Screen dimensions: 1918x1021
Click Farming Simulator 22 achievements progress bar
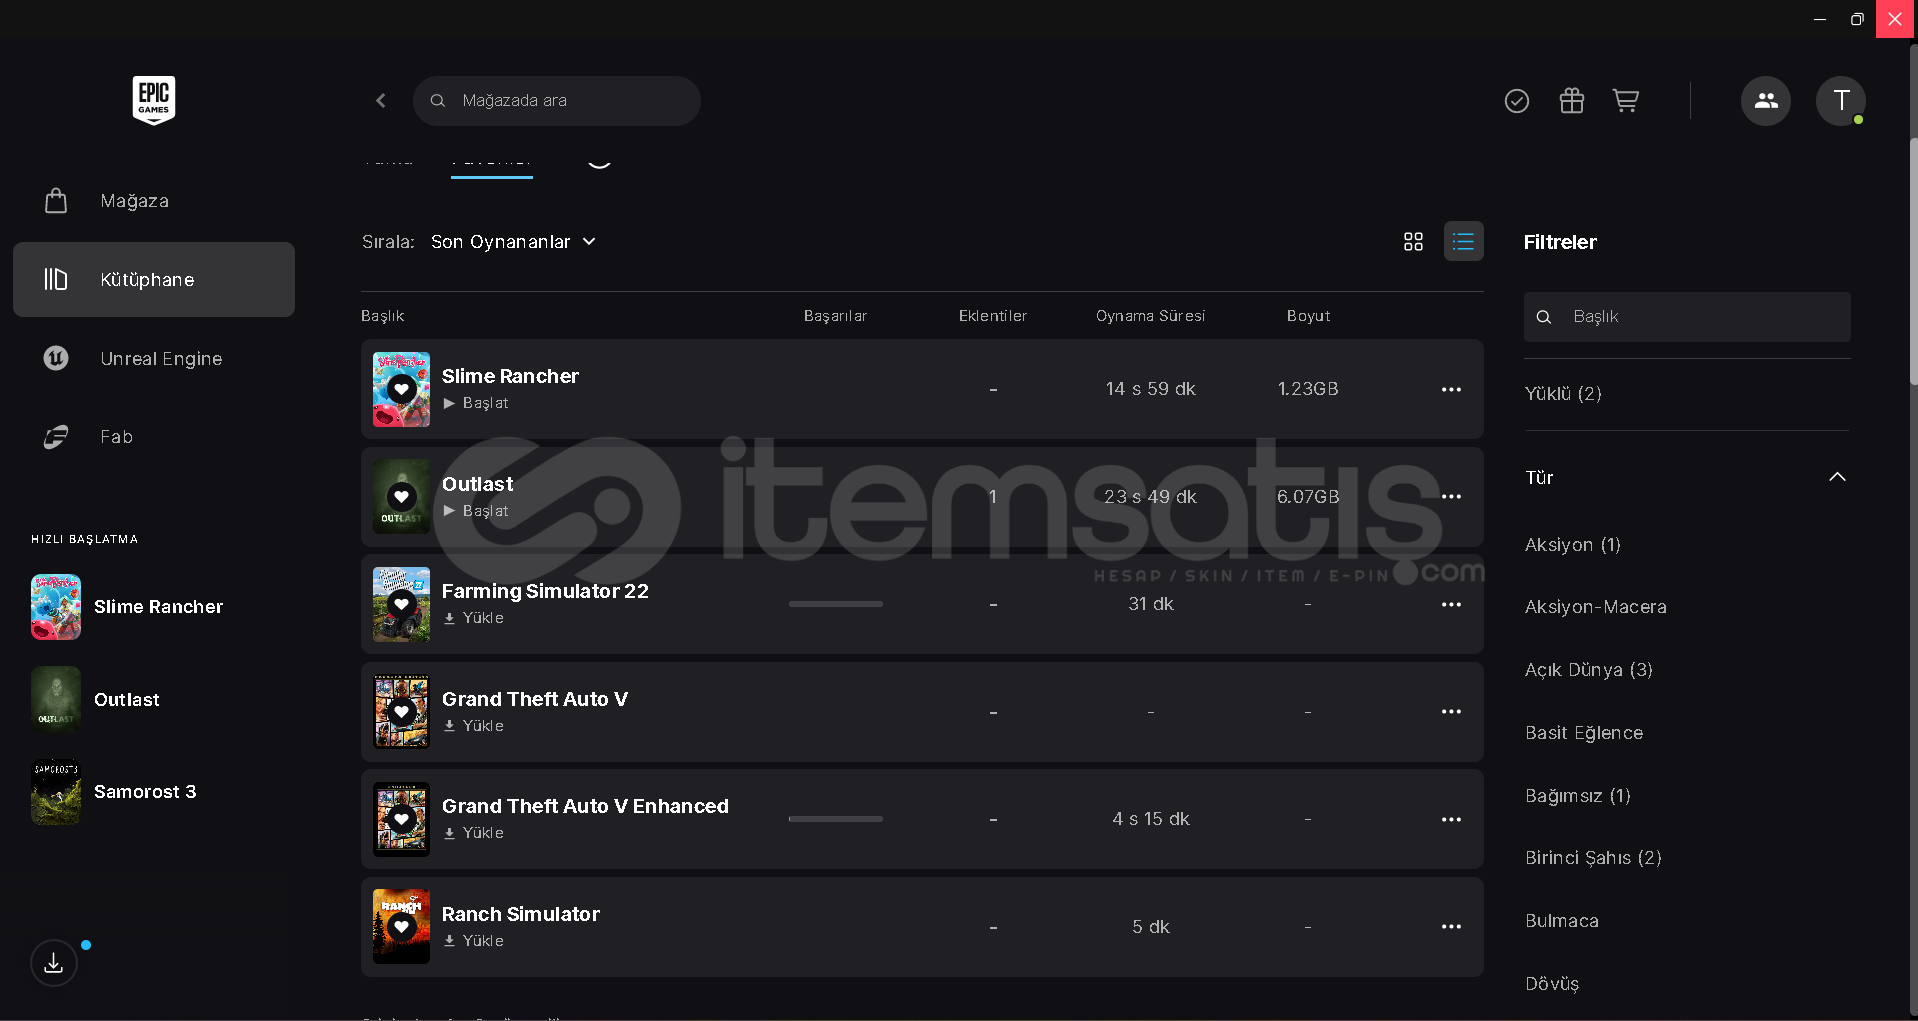coord(836,604)
